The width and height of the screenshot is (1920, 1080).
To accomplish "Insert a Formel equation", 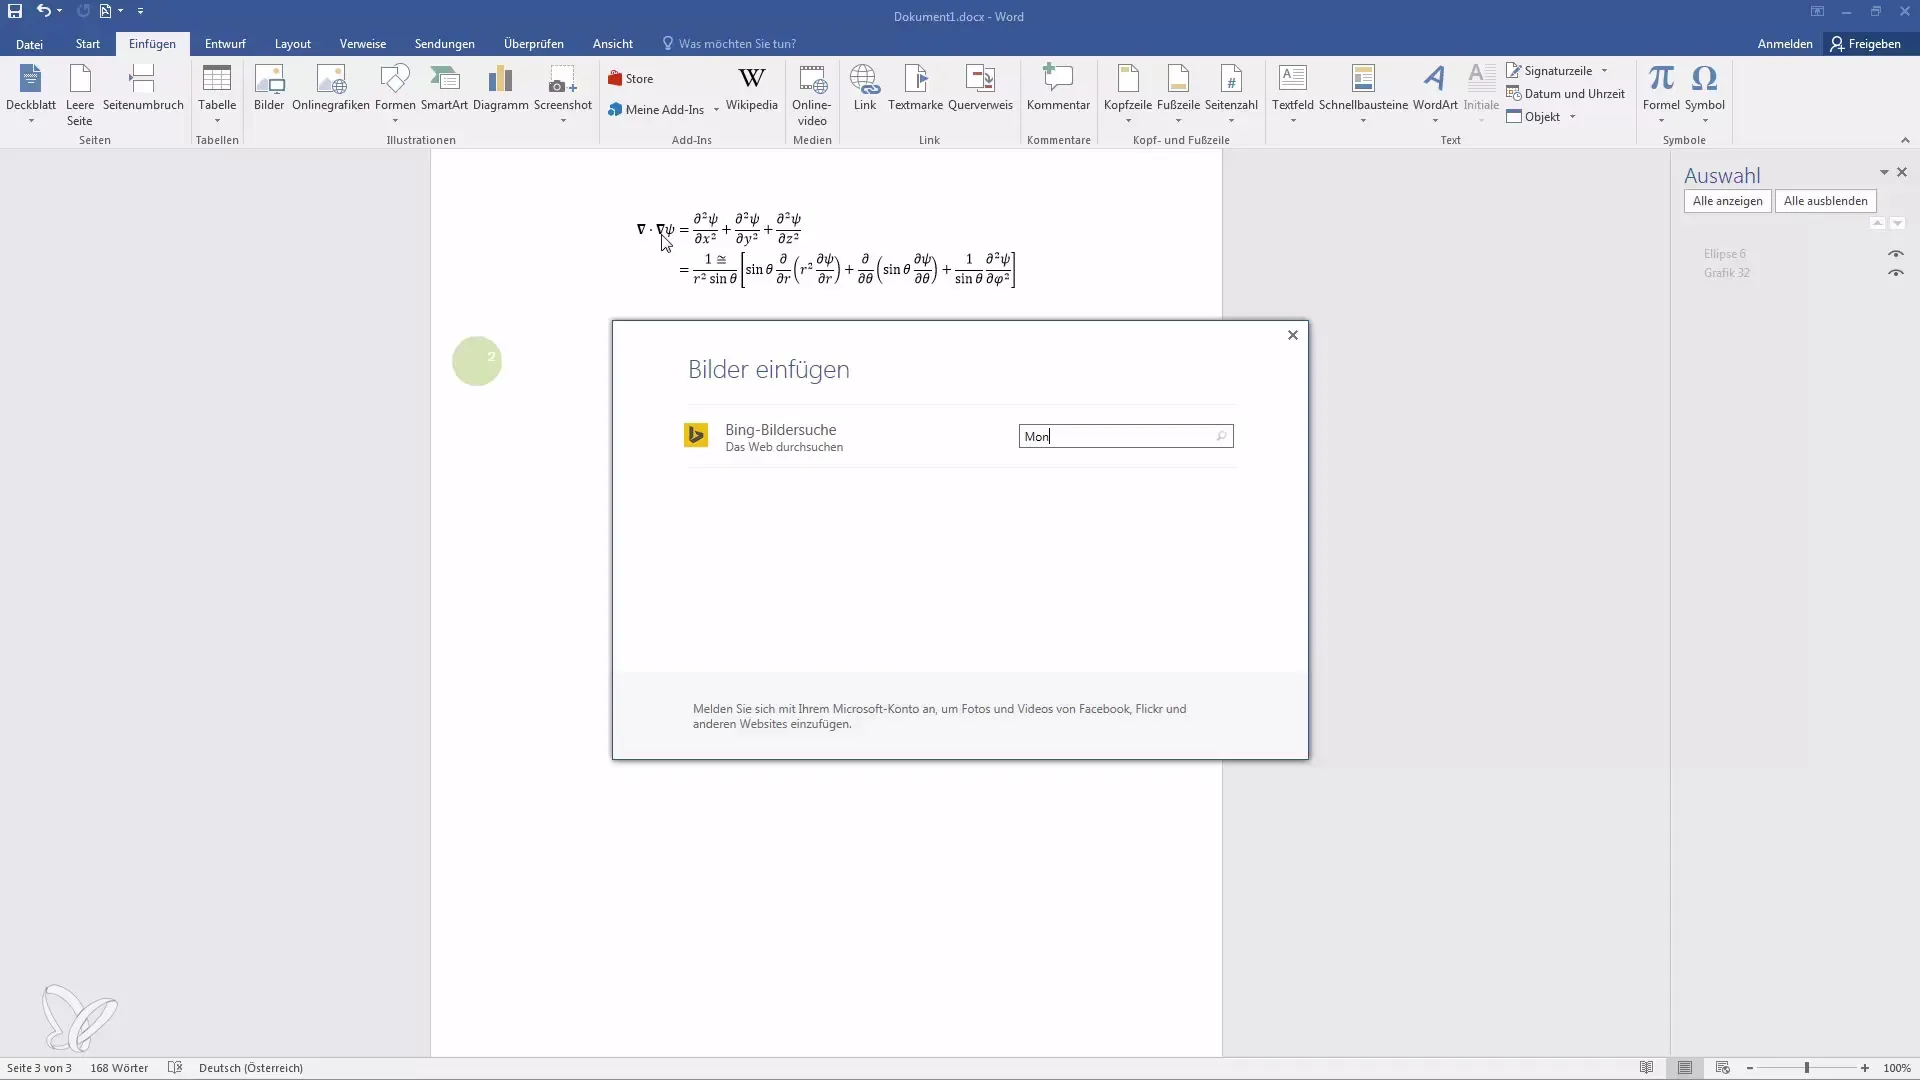I will coord(1661,92).
